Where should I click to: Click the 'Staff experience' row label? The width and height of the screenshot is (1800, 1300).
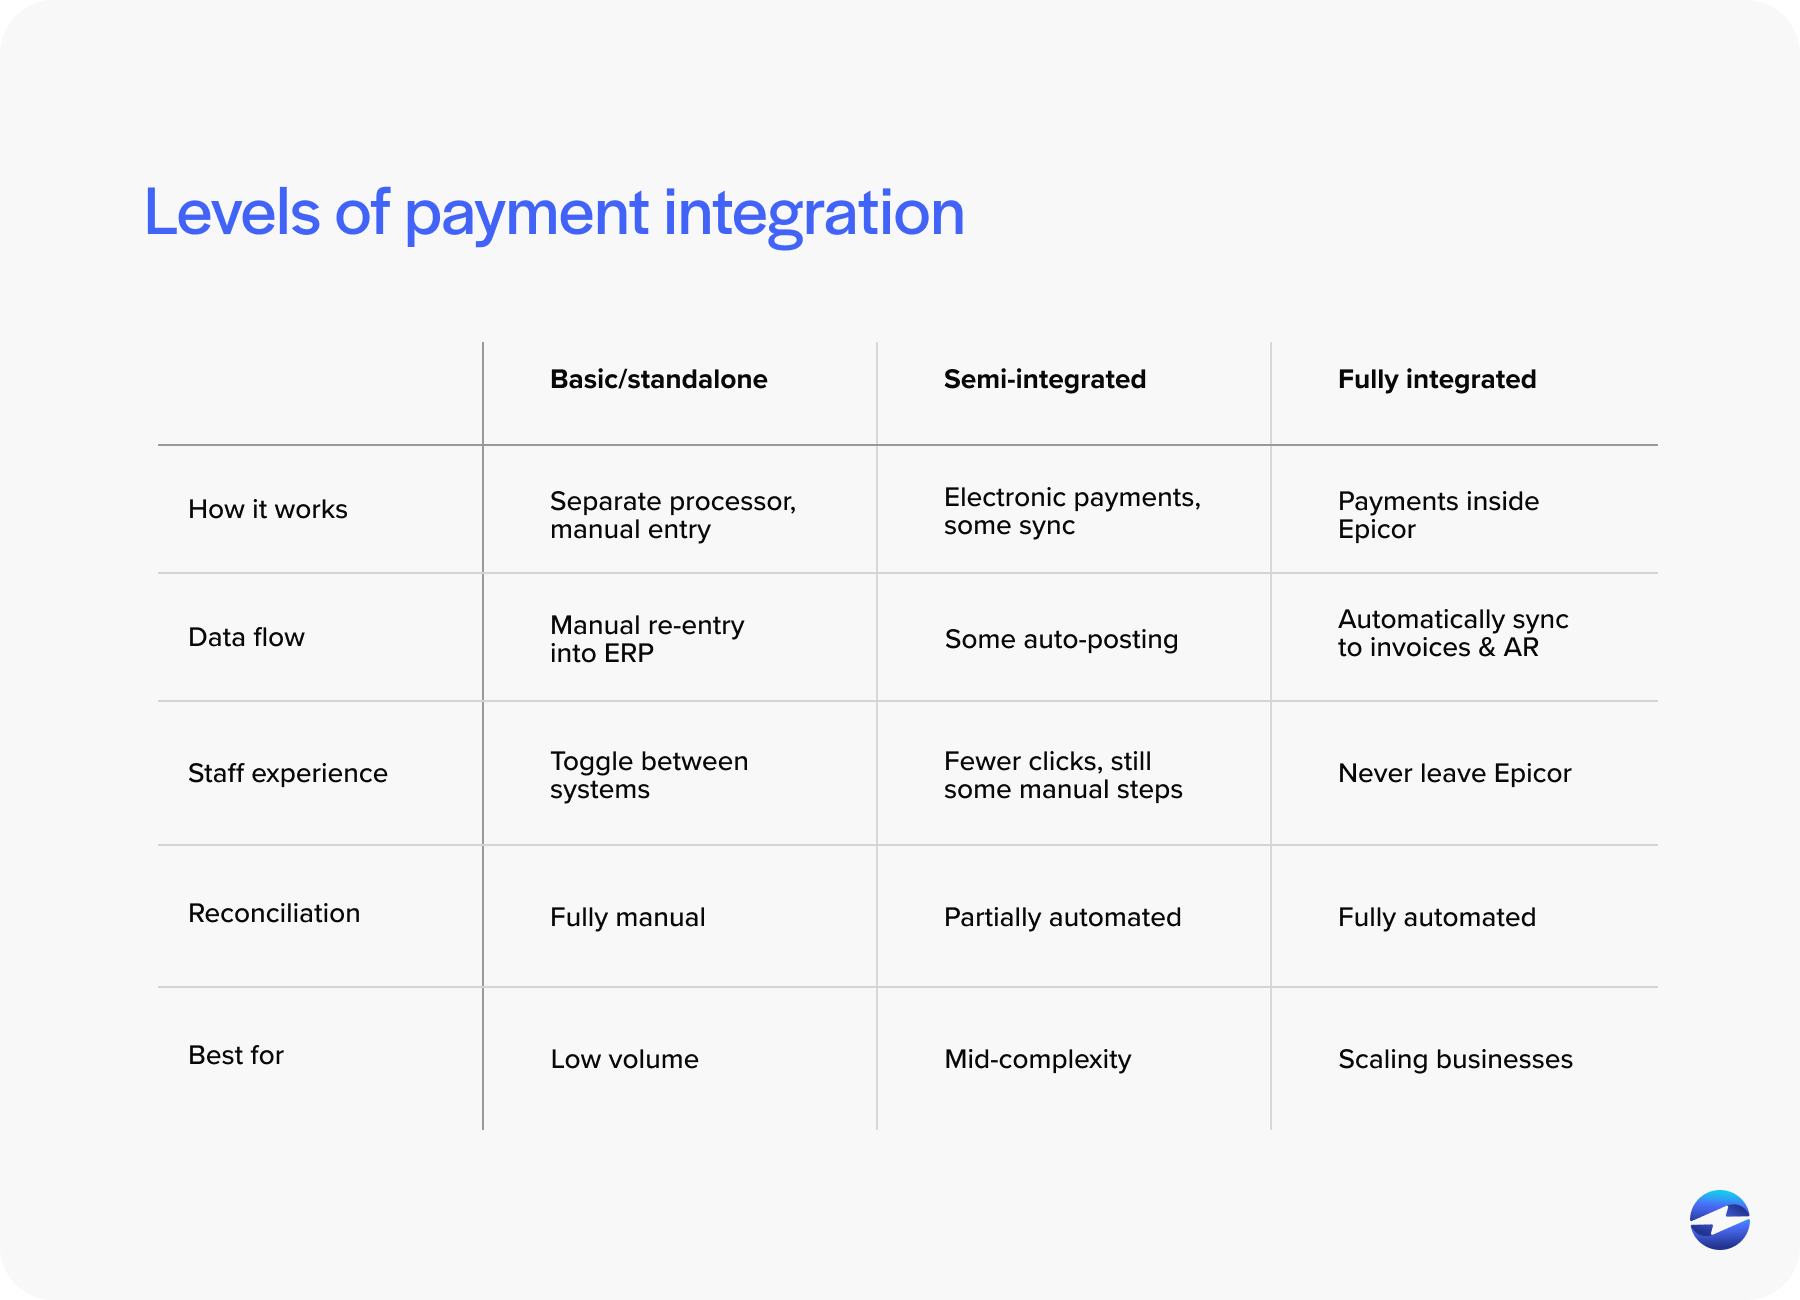click(x=288, y=773)
